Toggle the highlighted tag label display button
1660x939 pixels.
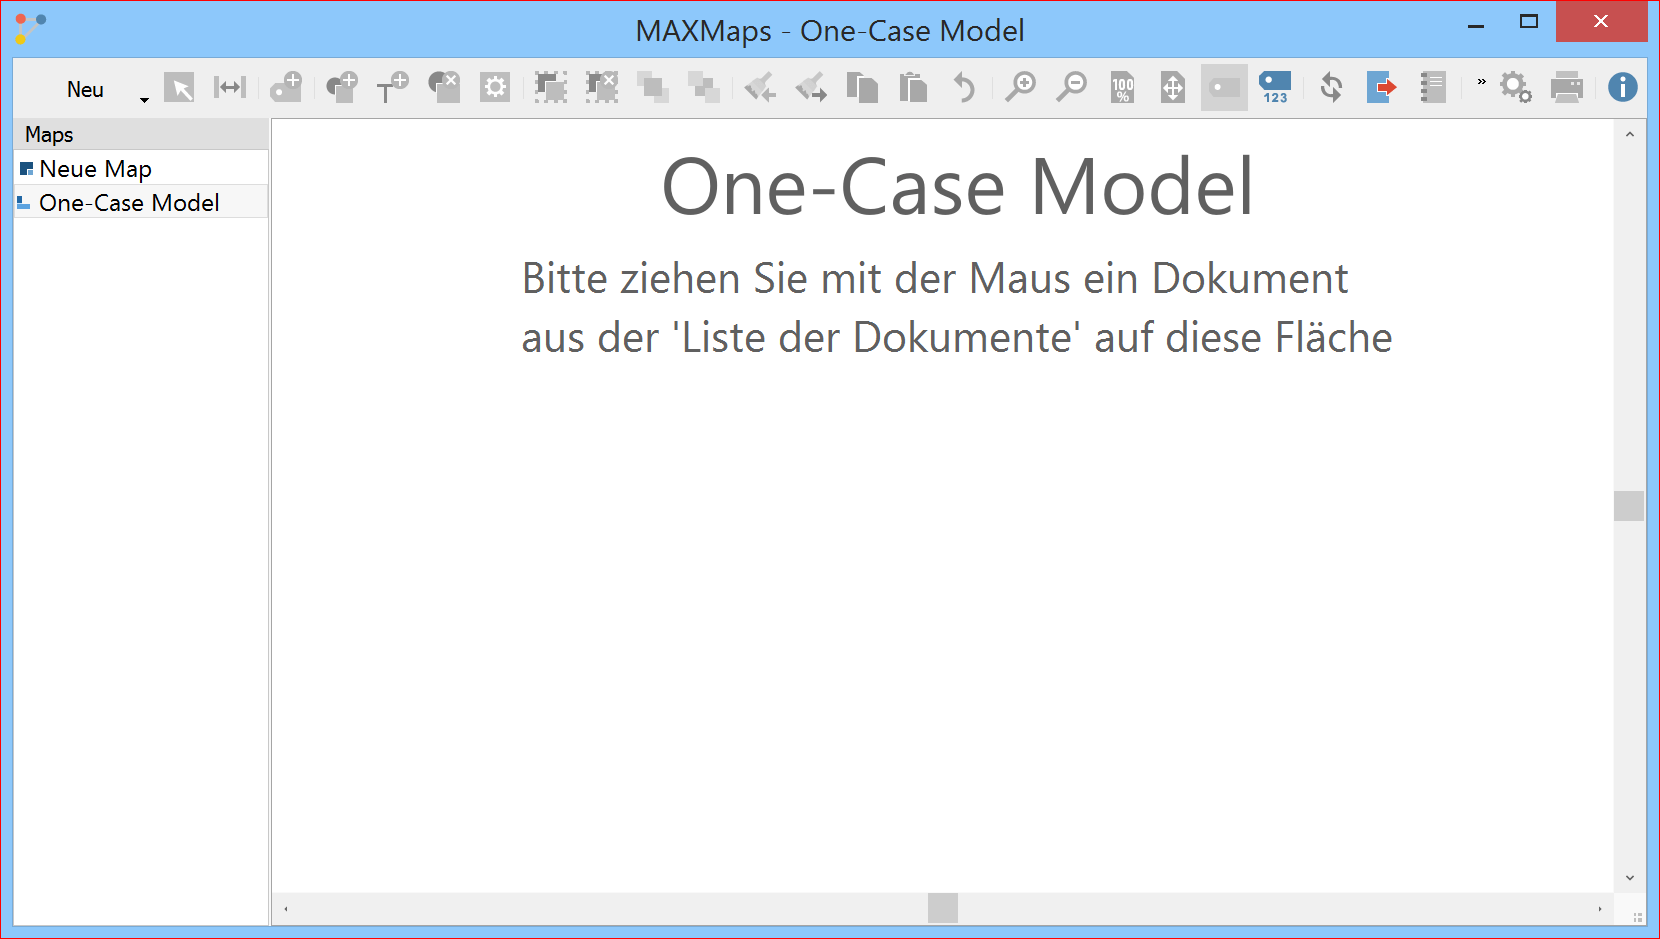coord(1224,87)
